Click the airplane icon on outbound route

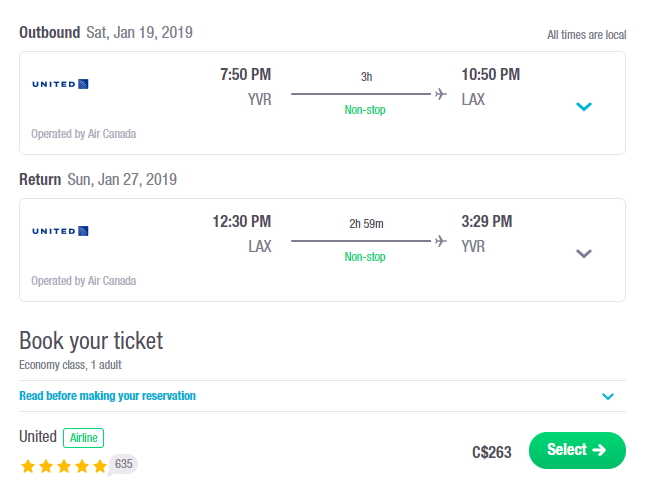pos(441,94)
